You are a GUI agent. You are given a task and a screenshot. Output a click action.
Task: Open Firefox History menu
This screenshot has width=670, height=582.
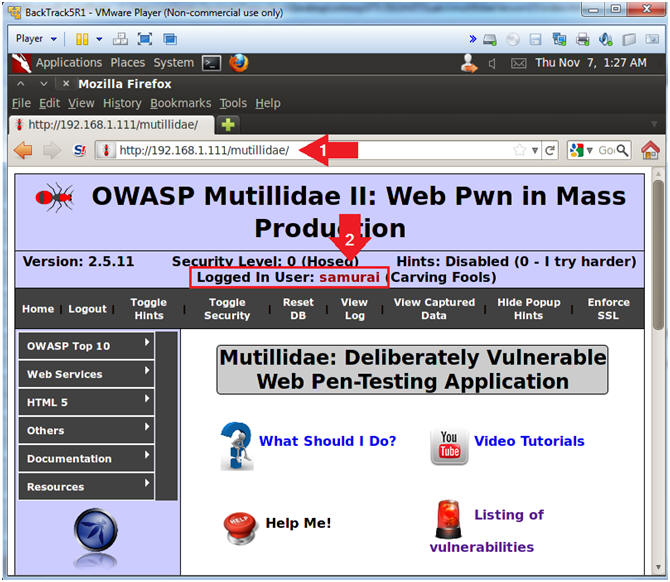(122, 103)
